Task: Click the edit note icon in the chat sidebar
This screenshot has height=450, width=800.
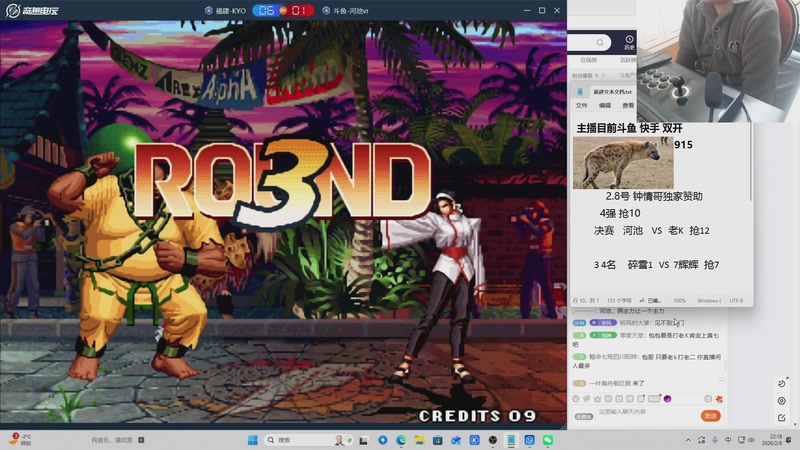Action: [x=782, y=418]
